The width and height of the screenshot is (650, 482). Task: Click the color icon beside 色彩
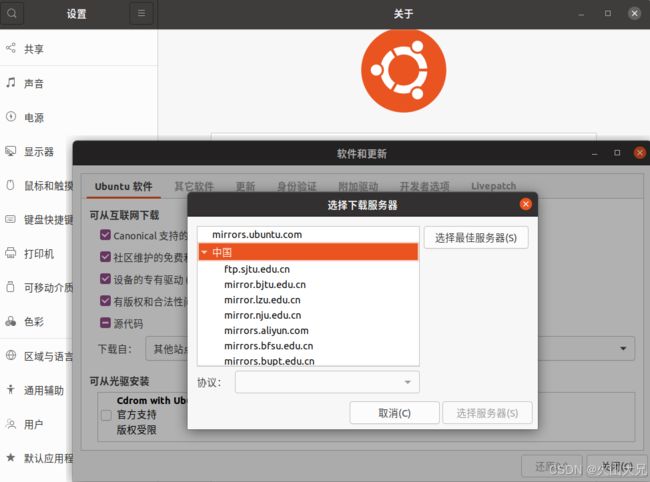[x=11, y=321]
